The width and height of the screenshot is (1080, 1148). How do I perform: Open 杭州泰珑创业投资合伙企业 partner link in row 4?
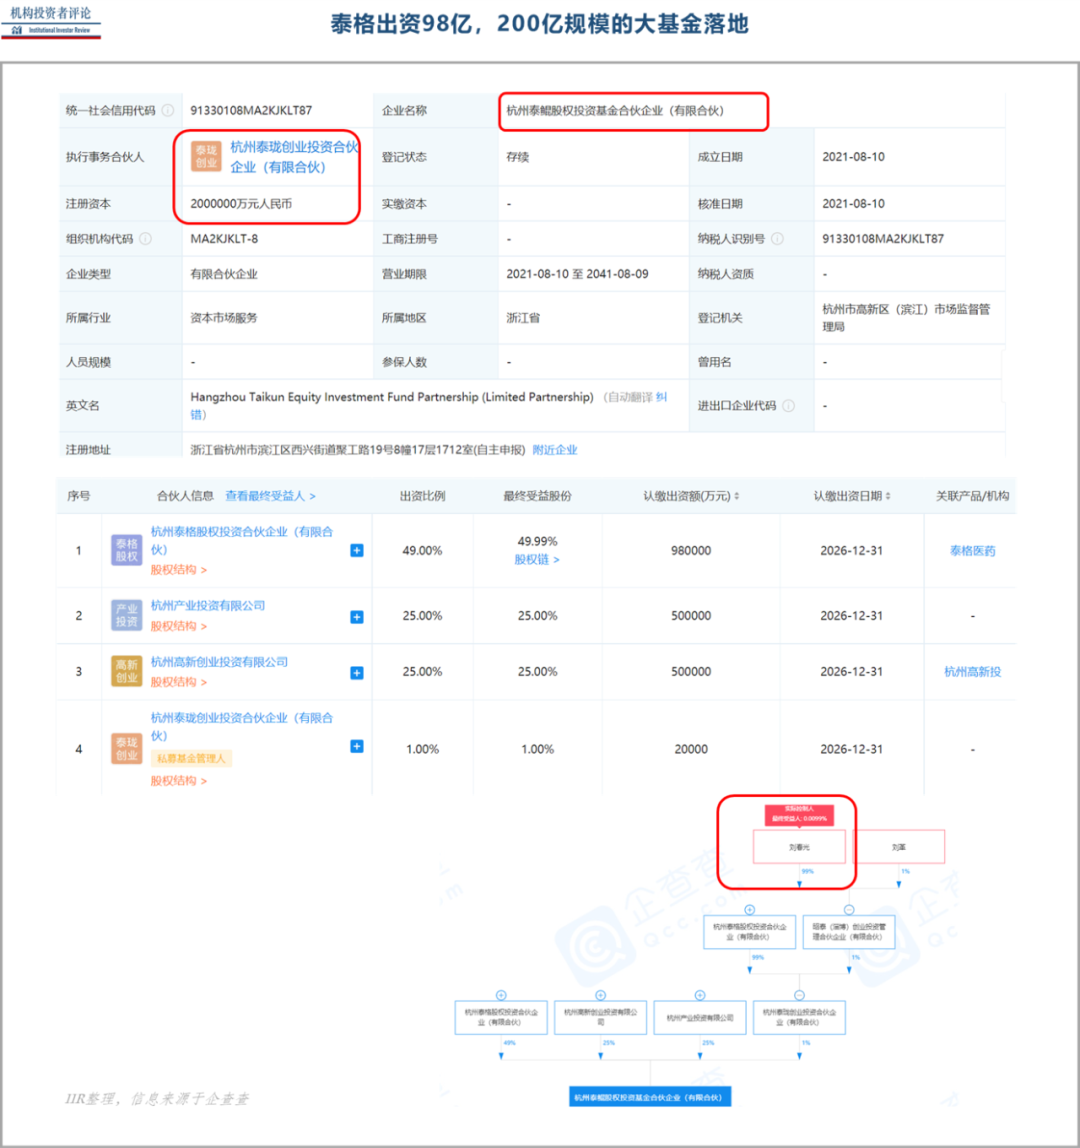coord(242,726)
